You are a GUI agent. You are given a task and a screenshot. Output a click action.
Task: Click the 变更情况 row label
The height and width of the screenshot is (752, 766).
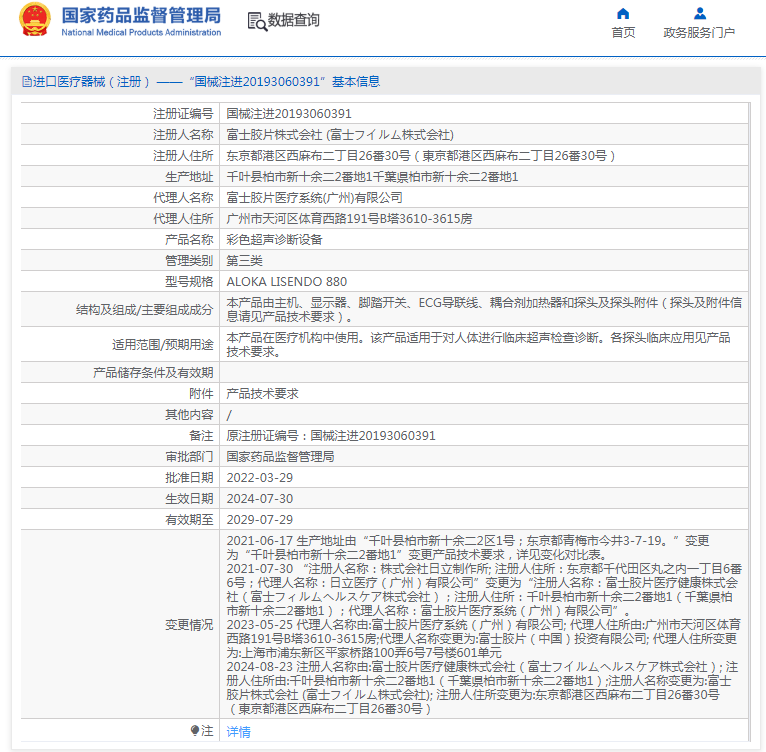188,625
